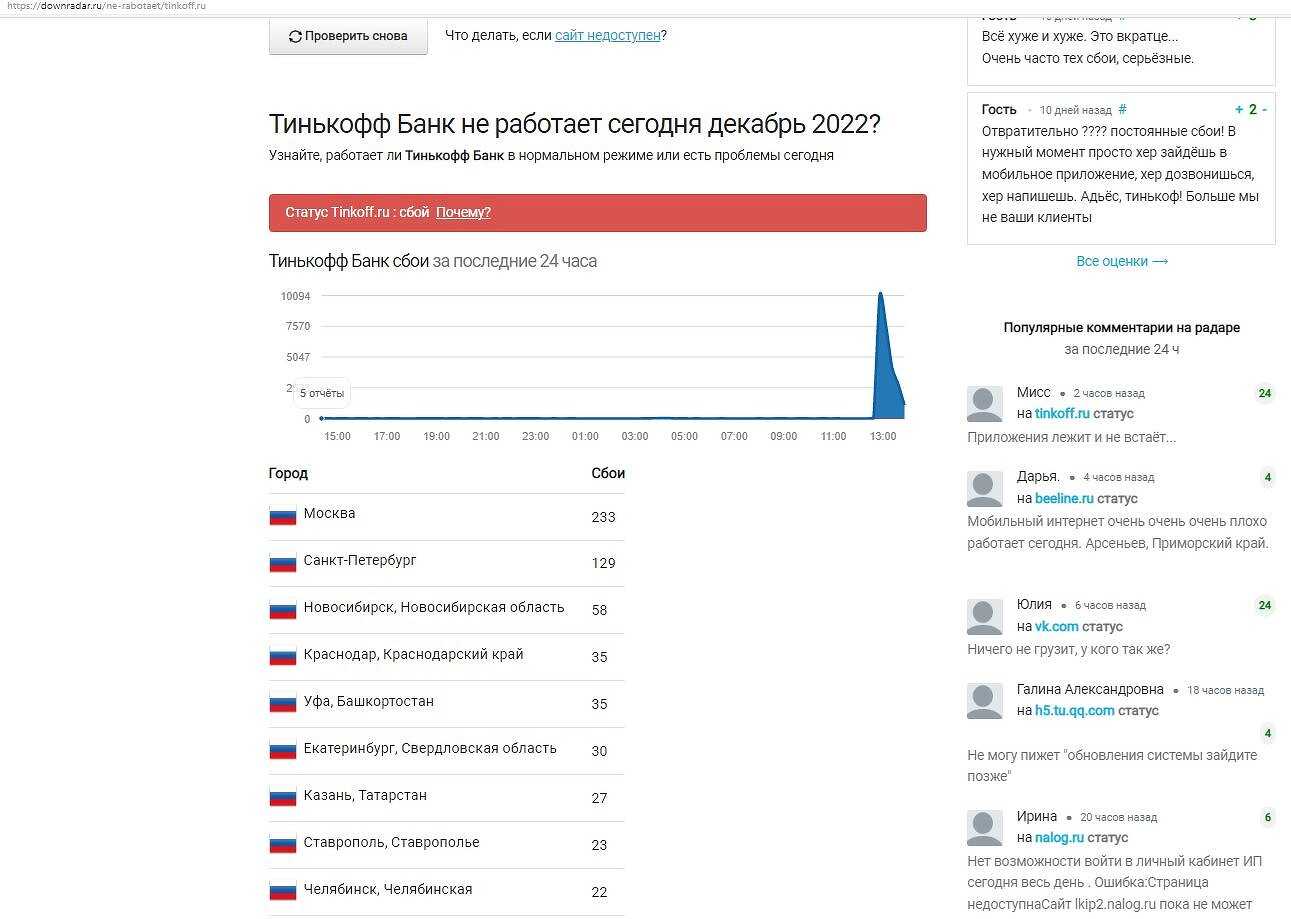The image size is (1291, 919).
Task: Open the "сайт недоступен" help link
Action: tap(607, 35)
